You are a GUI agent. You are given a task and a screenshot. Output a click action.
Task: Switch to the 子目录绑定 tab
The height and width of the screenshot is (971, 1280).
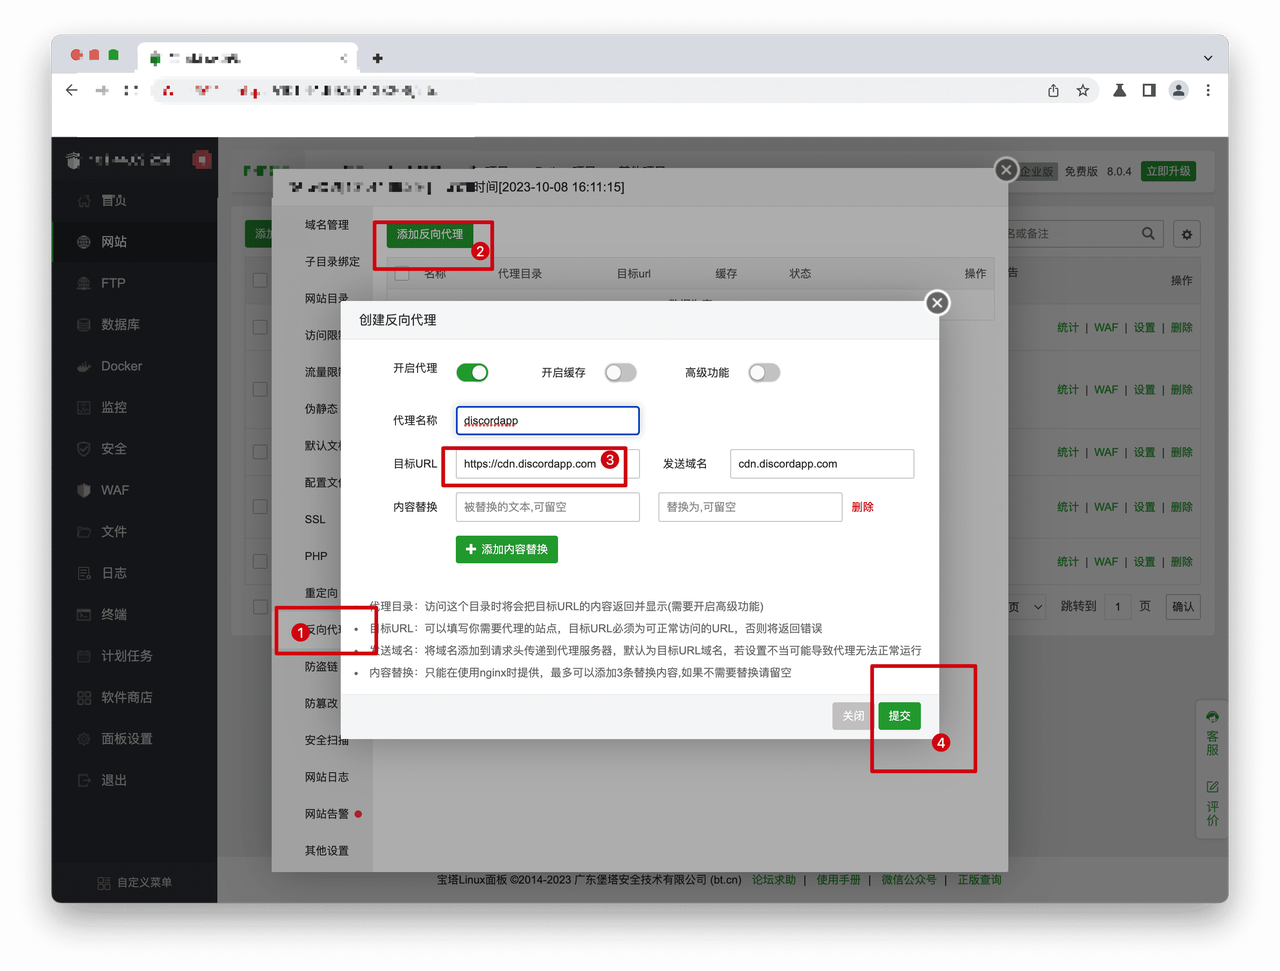[x=332, y=262]
